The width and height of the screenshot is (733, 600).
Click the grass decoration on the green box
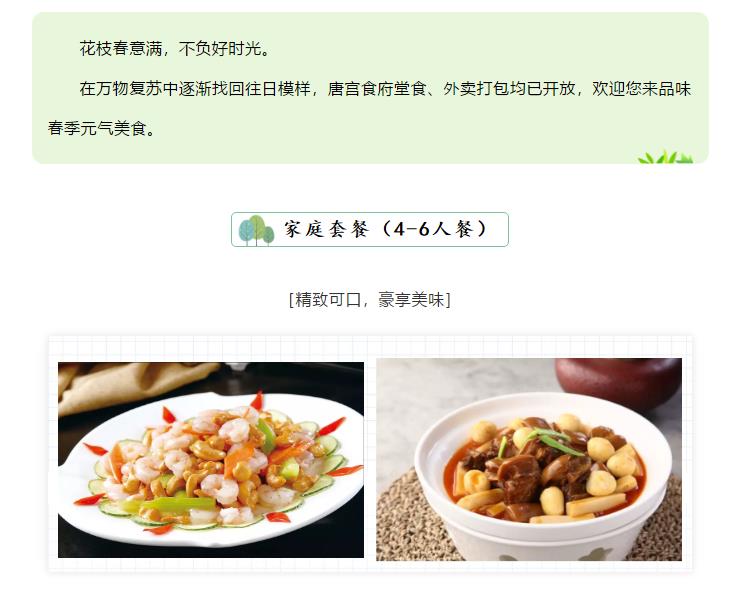[x=665, y=157]
